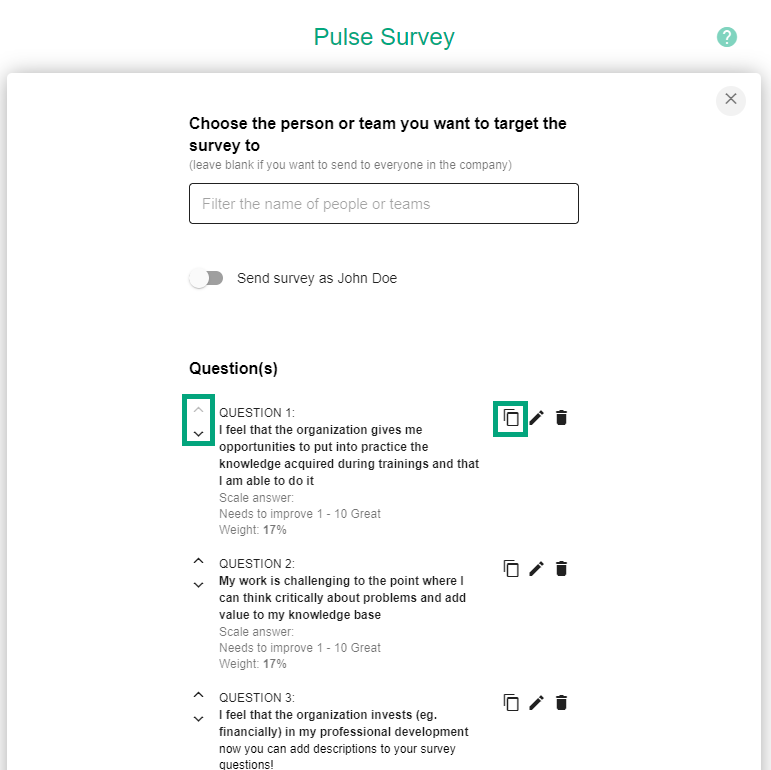Move Question 3 up with the chevron
The image size is (771, 770).
pos(198,695)
